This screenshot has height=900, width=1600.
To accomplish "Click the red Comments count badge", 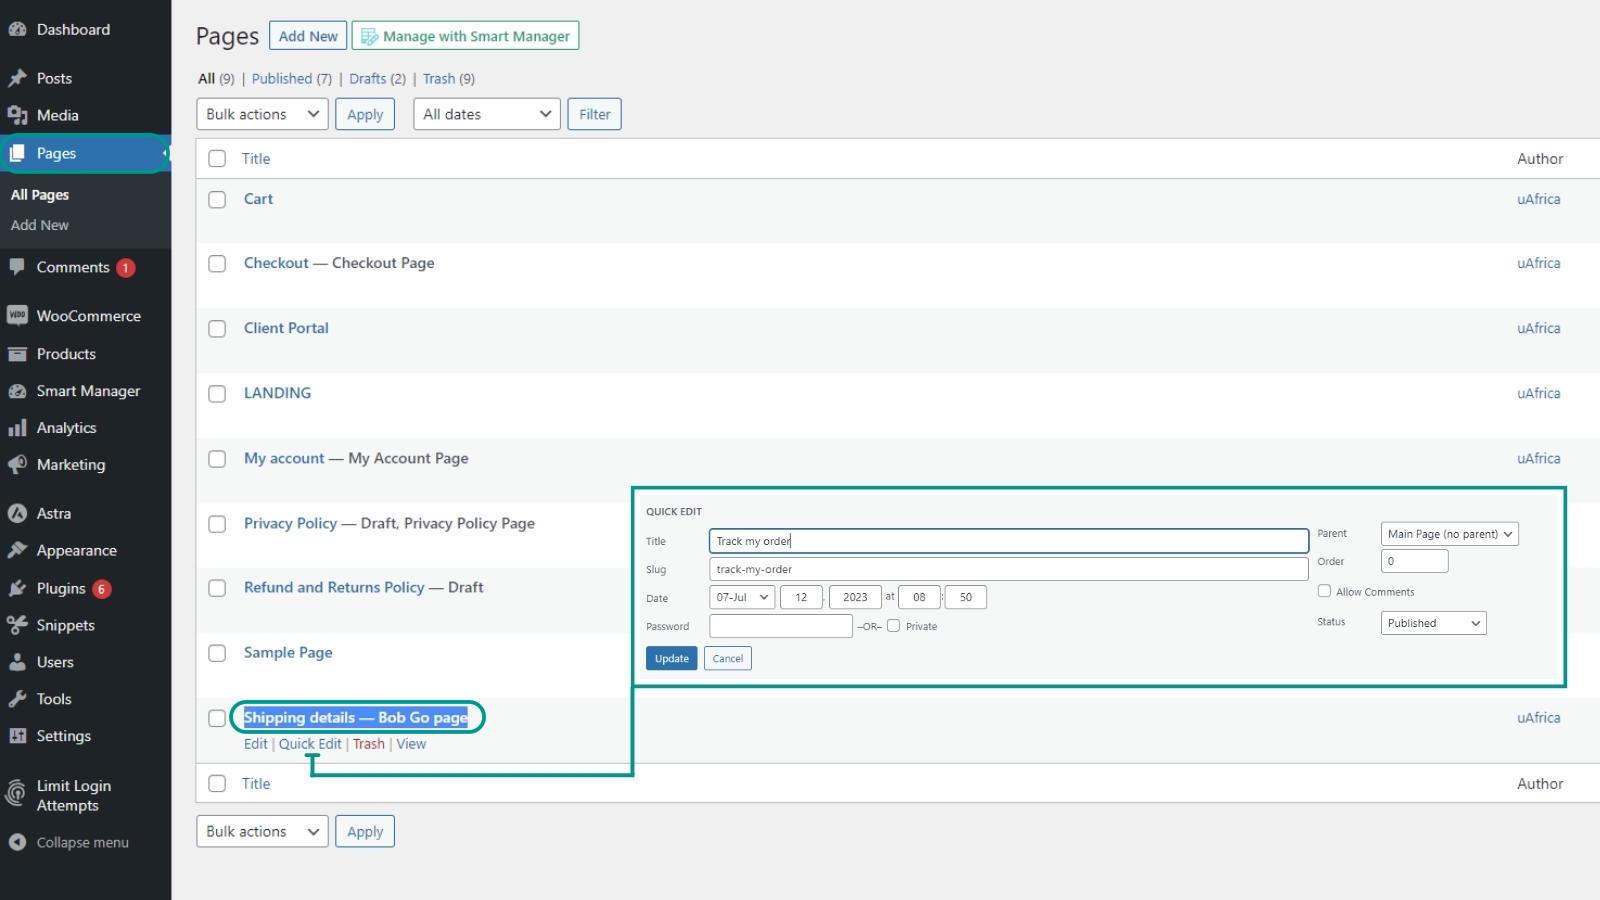I will coord(125,268).
